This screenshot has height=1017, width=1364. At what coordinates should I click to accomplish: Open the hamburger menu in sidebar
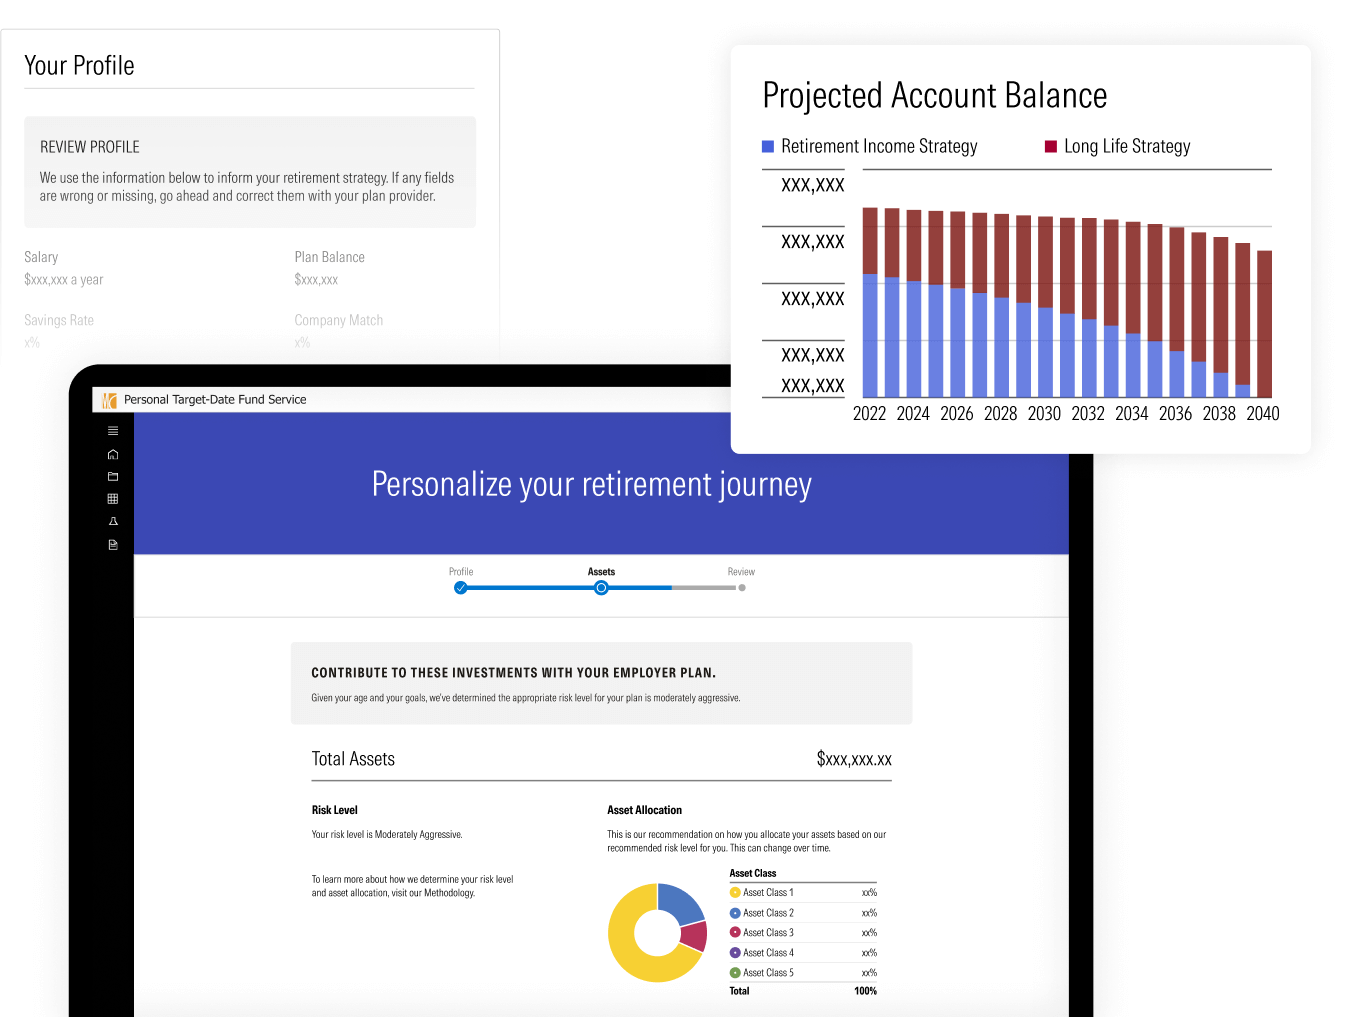click(x=113, y=431)
